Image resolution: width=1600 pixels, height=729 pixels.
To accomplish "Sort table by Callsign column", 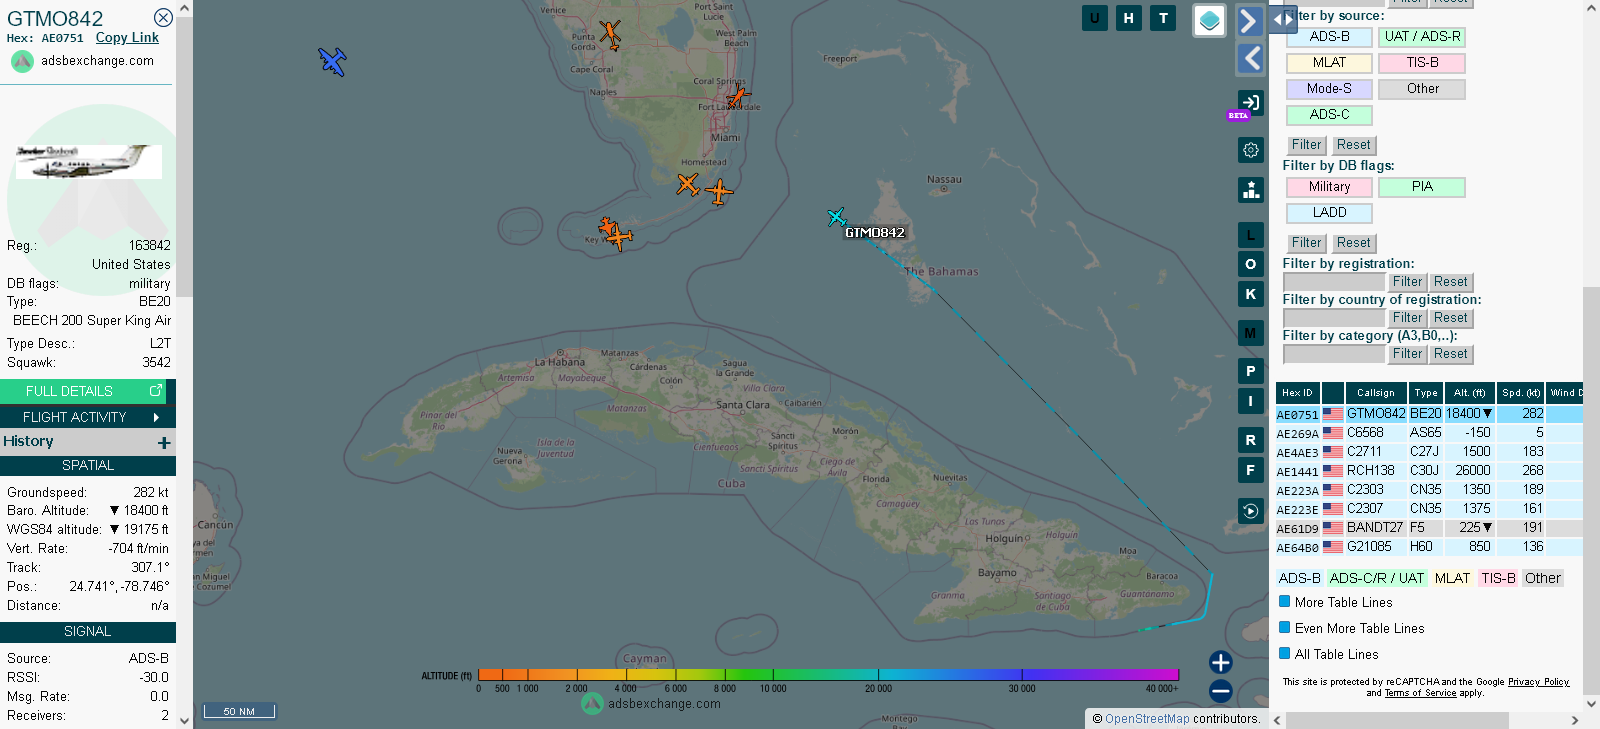I will point(1375,393).
